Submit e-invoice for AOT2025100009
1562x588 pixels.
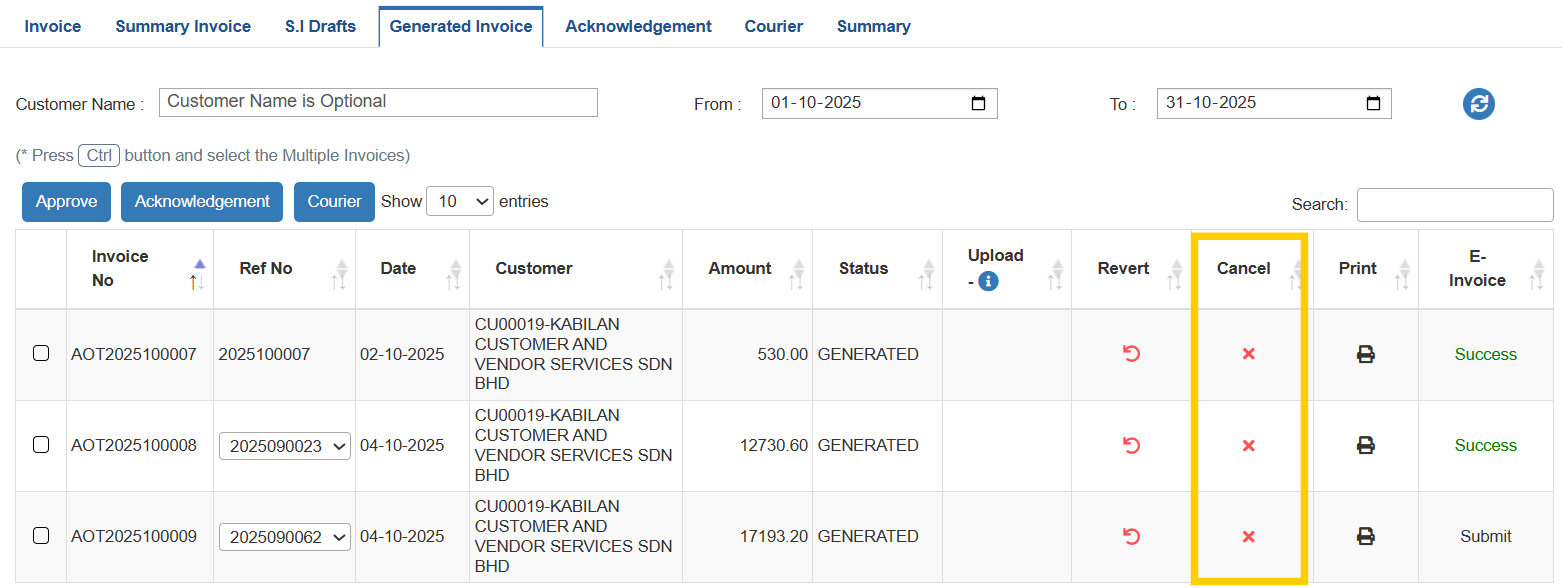pos(1486,536)
